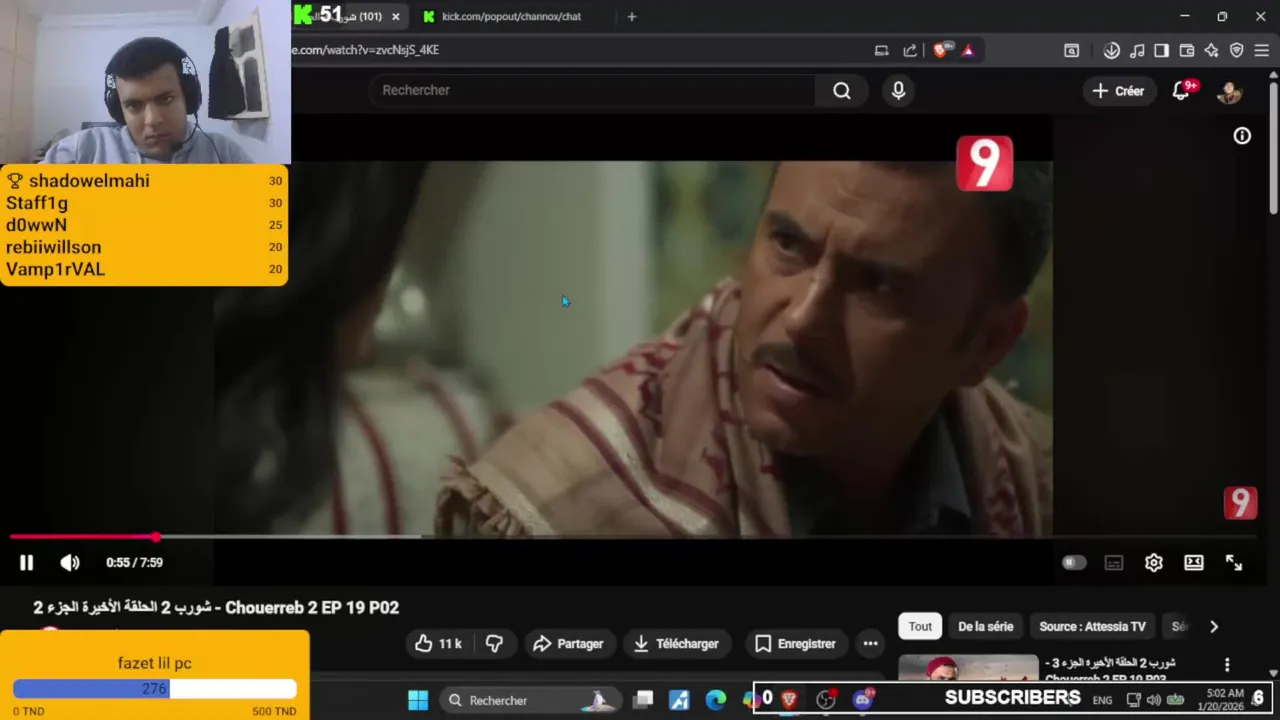This screenshot has height=720, width=1280.
Task: Toggle subtitles captions button in player
Action: pos(1114,563)
